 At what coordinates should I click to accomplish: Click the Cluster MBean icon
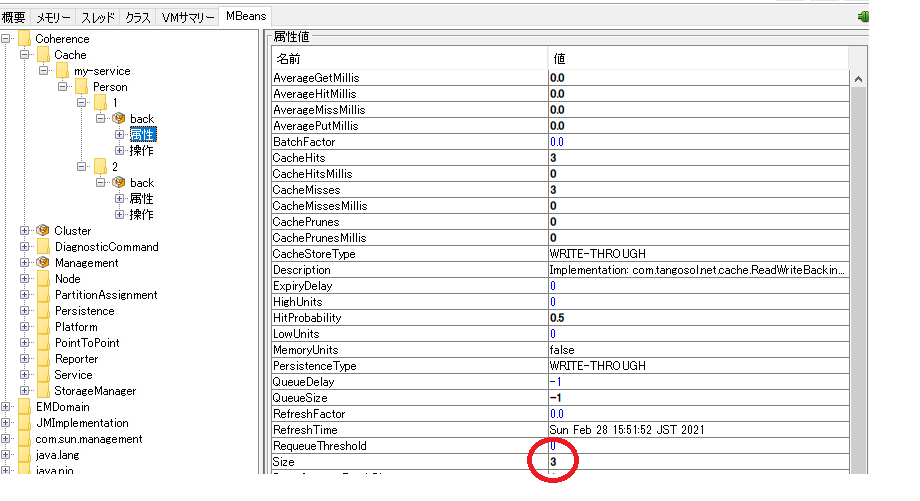[x=43, y=231]
